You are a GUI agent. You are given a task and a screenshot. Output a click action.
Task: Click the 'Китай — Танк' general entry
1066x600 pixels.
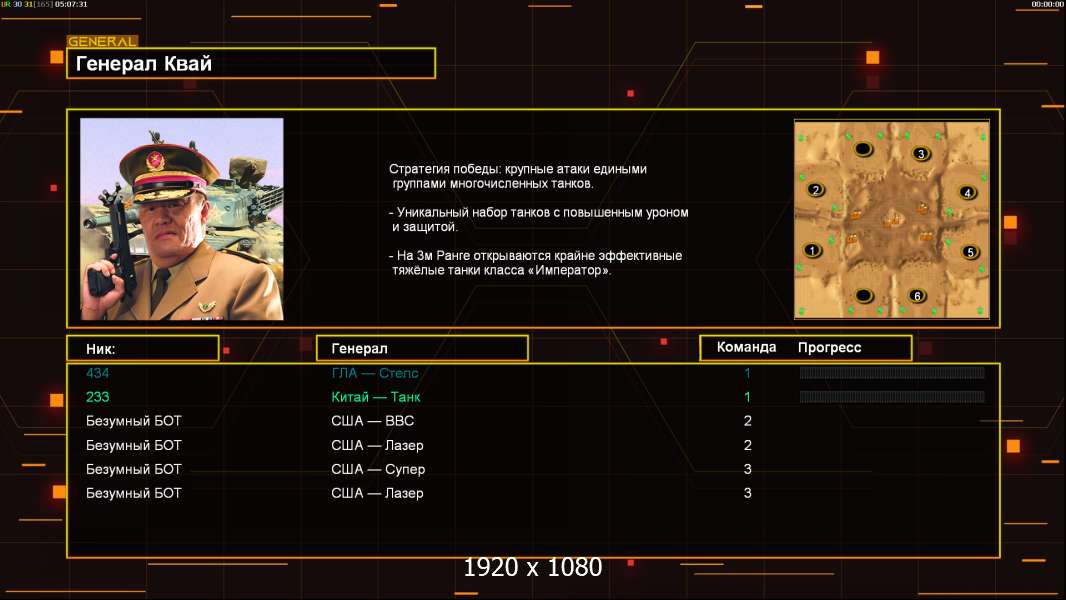pos(375,397)
